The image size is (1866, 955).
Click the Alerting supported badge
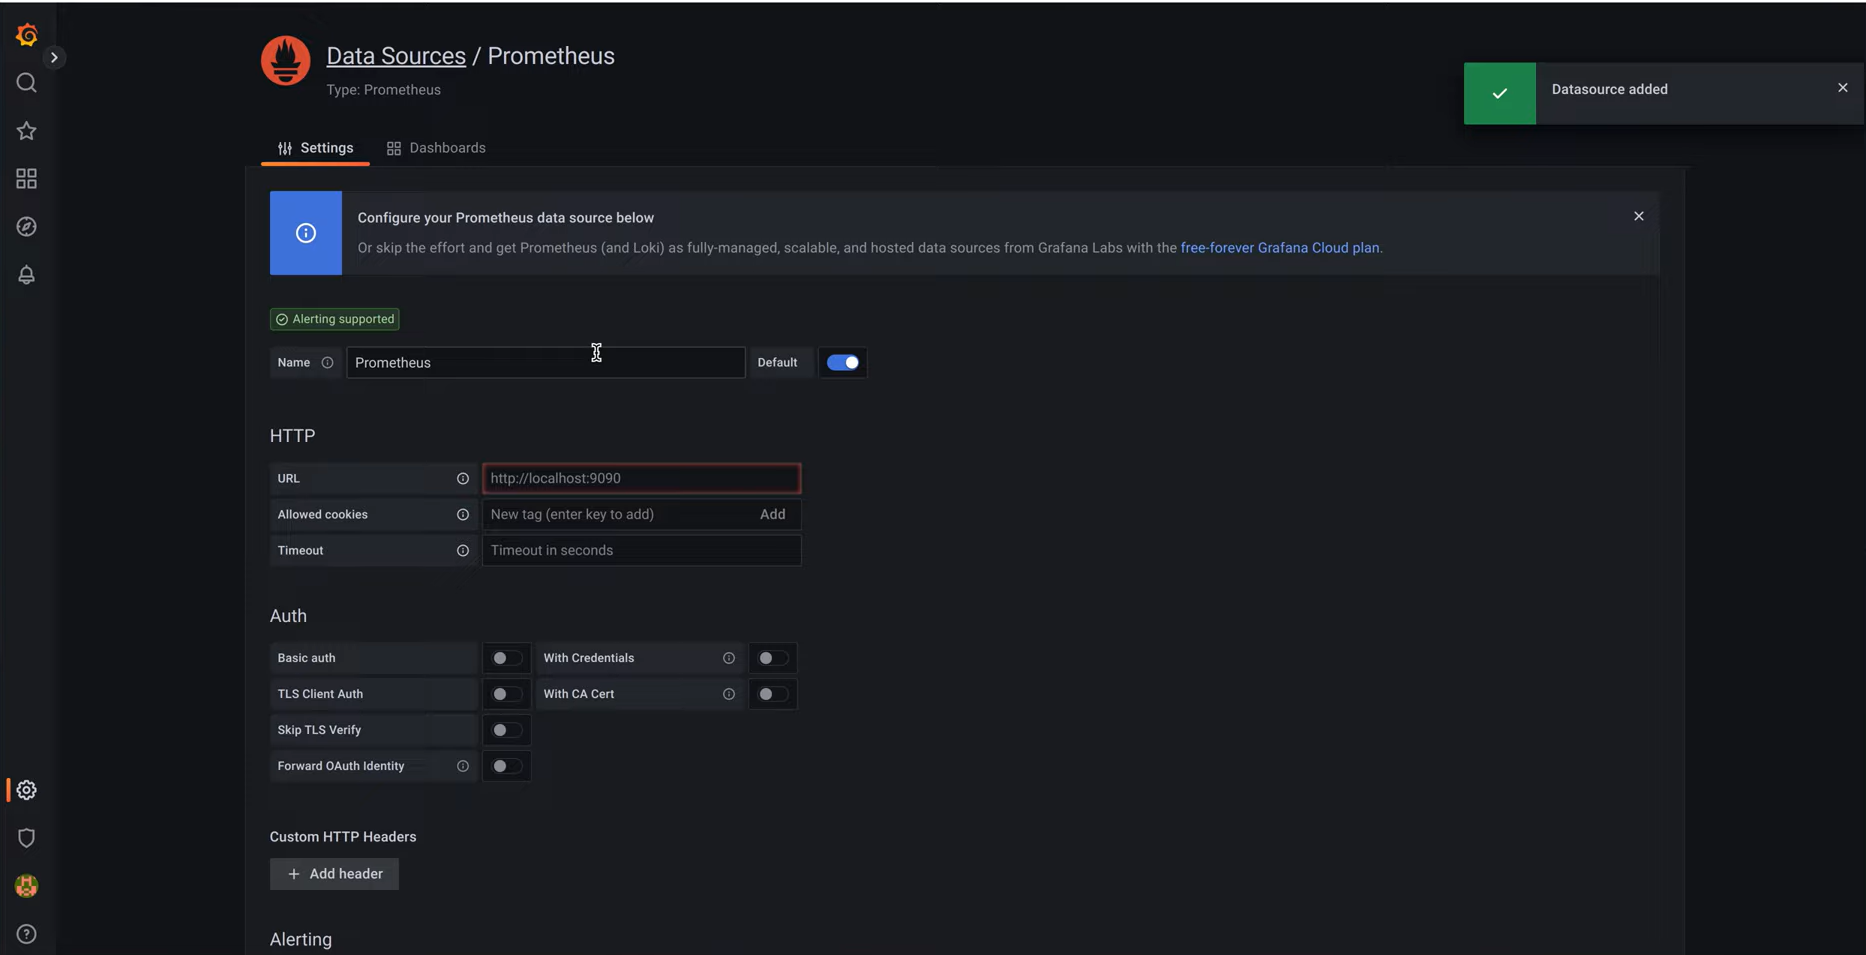click(x=335, y=319)
